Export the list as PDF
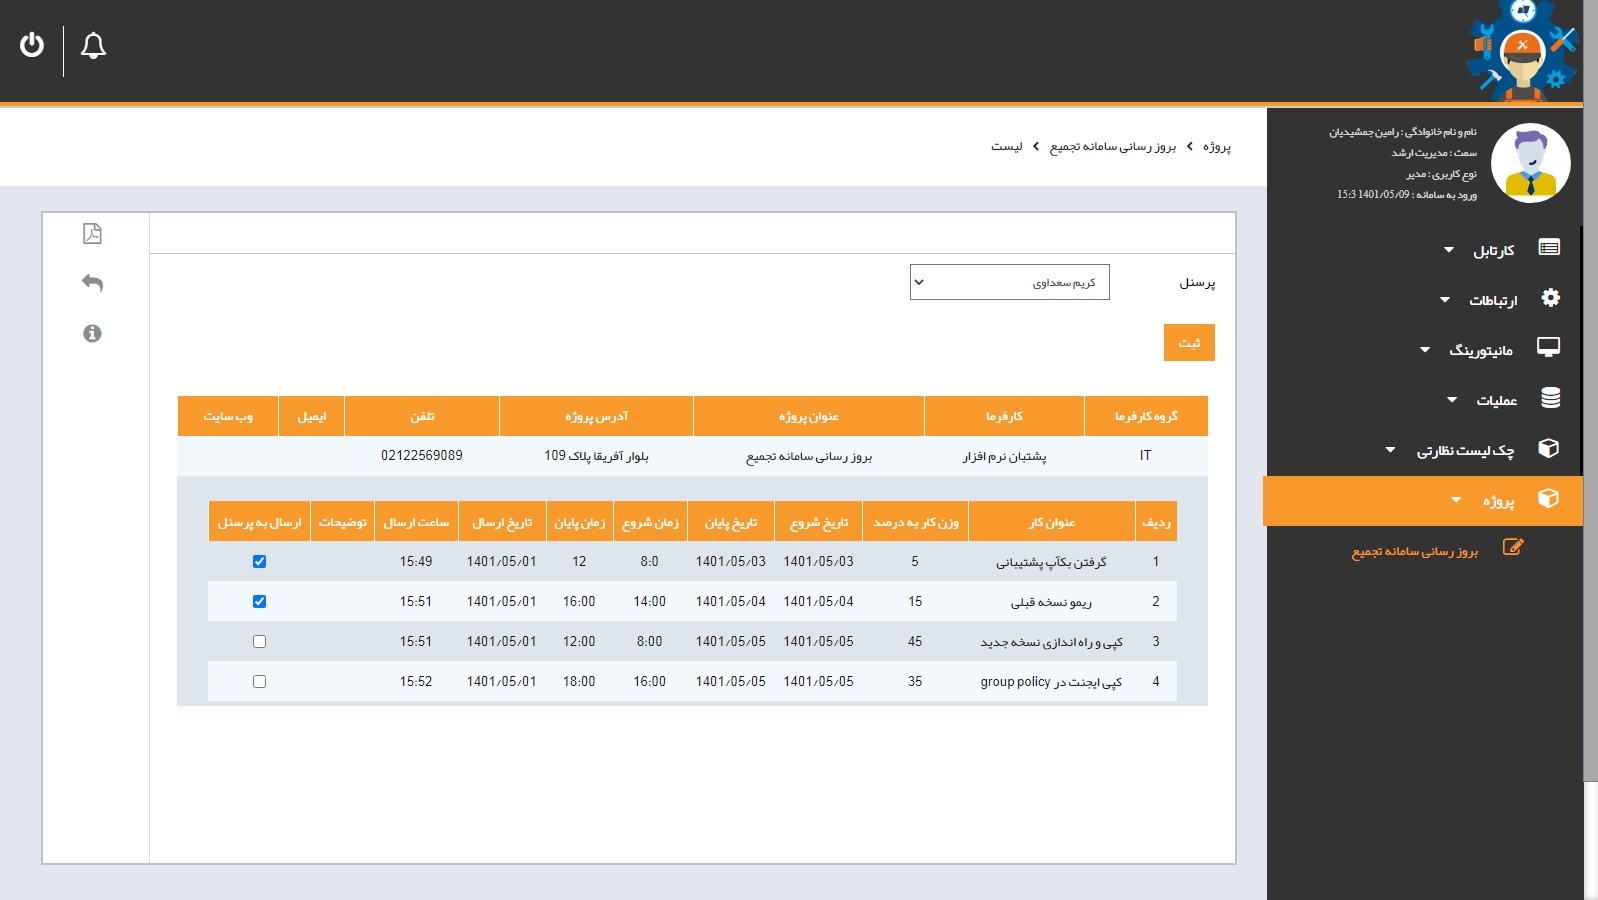This screenshot has height=900, width=1598. tap(92, 234)
